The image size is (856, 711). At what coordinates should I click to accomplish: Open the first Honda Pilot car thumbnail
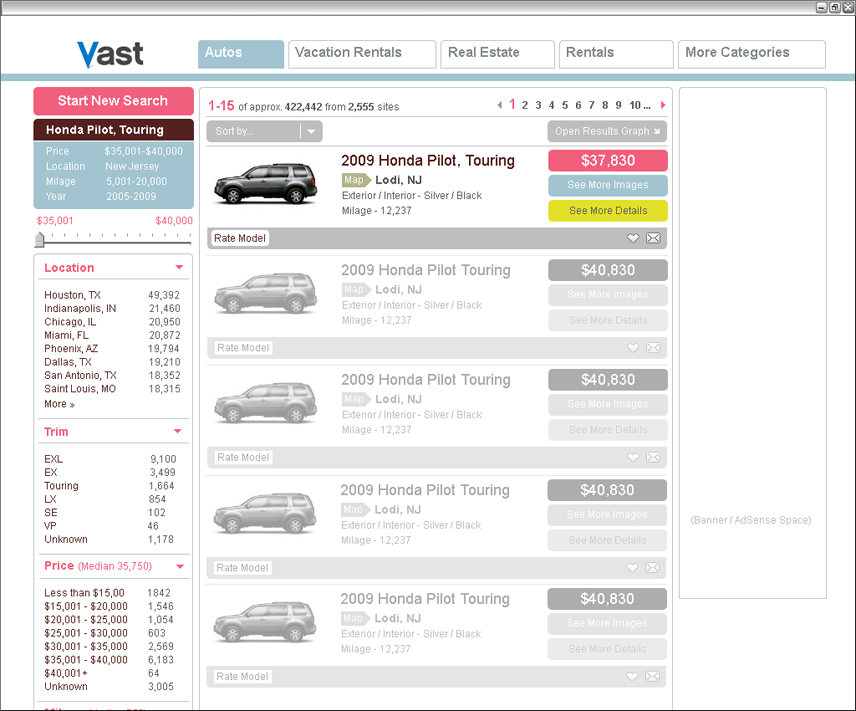265,184
